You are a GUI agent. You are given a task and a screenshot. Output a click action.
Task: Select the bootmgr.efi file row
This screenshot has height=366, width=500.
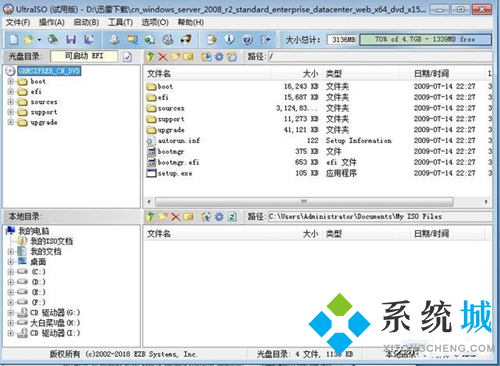(317, 162)
